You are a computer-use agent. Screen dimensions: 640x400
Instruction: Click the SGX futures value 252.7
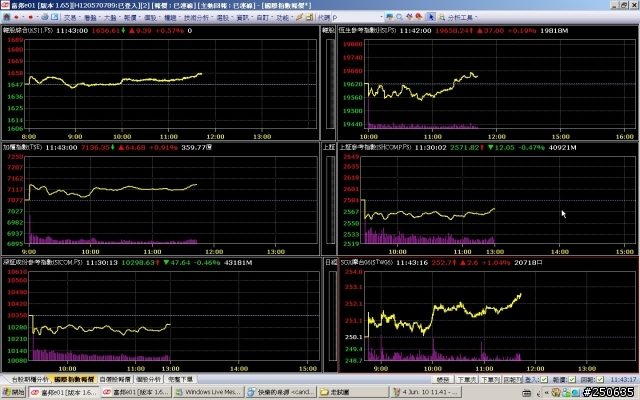pos(441,262)
